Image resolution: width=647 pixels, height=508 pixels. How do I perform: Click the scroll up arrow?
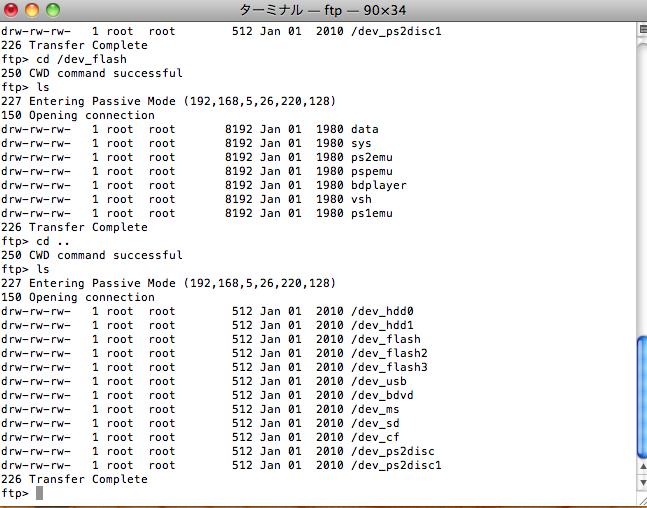643,466
